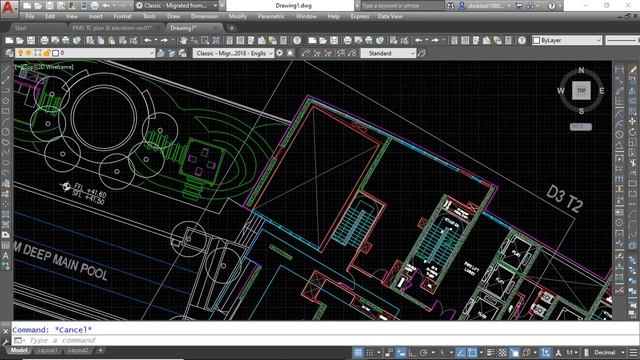Click the WCS button below the ViewCube
This screenshot has height=360, width=640.
[x=581, y=127]
